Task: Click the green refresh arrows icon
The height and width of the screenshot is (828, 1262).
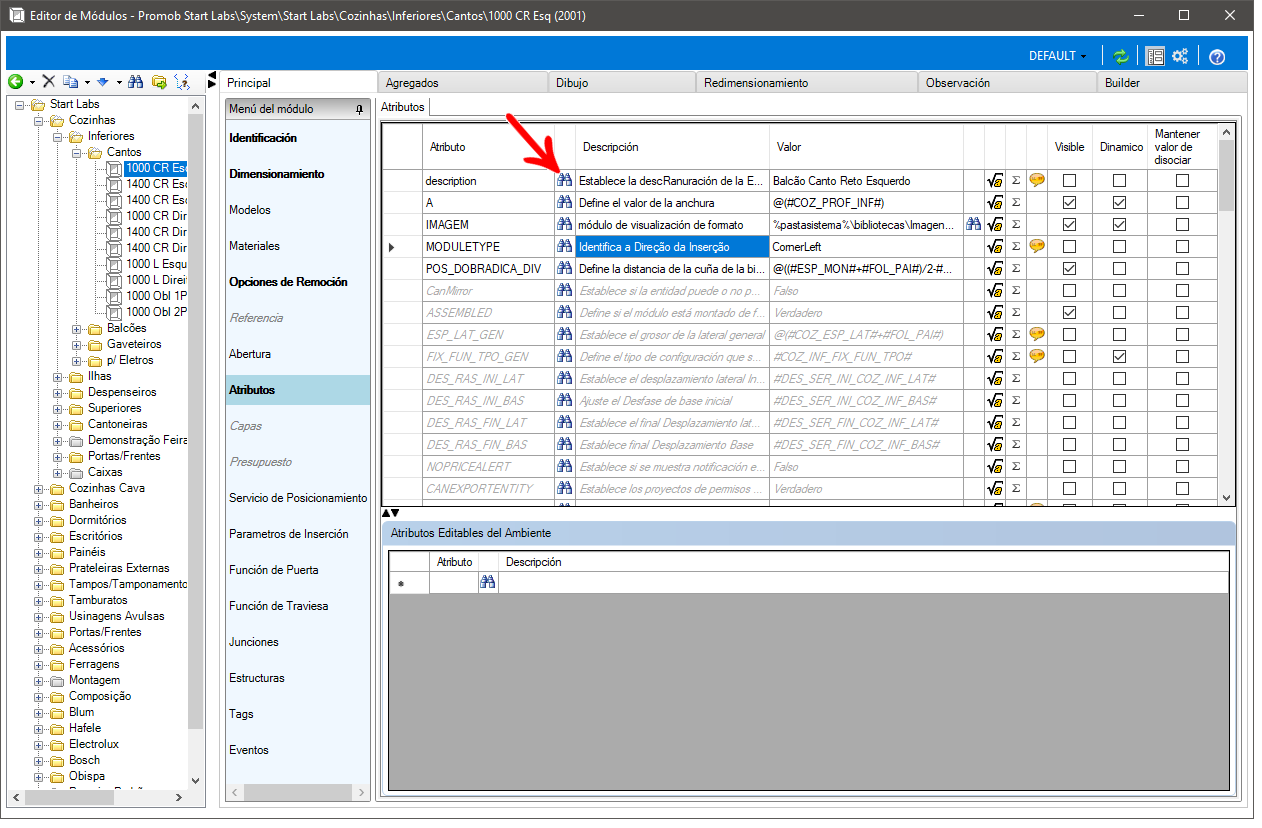Action: point(1121,56)
